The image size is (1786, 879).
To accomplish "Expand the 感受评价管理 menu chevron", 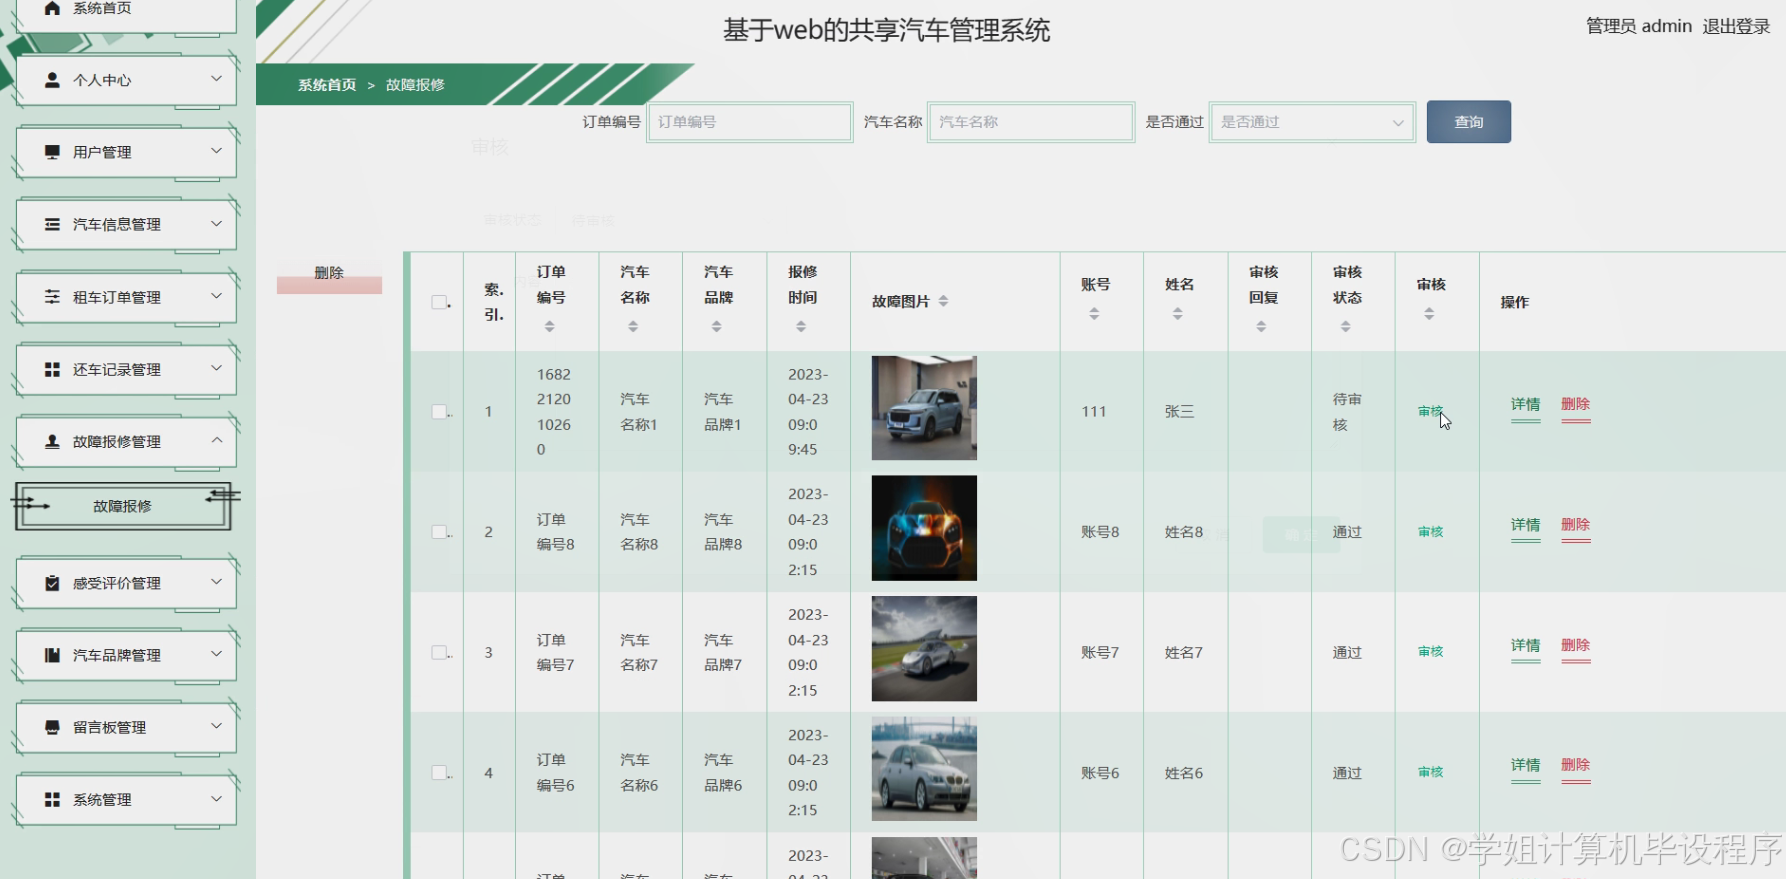I will click(x=216, y=581).
